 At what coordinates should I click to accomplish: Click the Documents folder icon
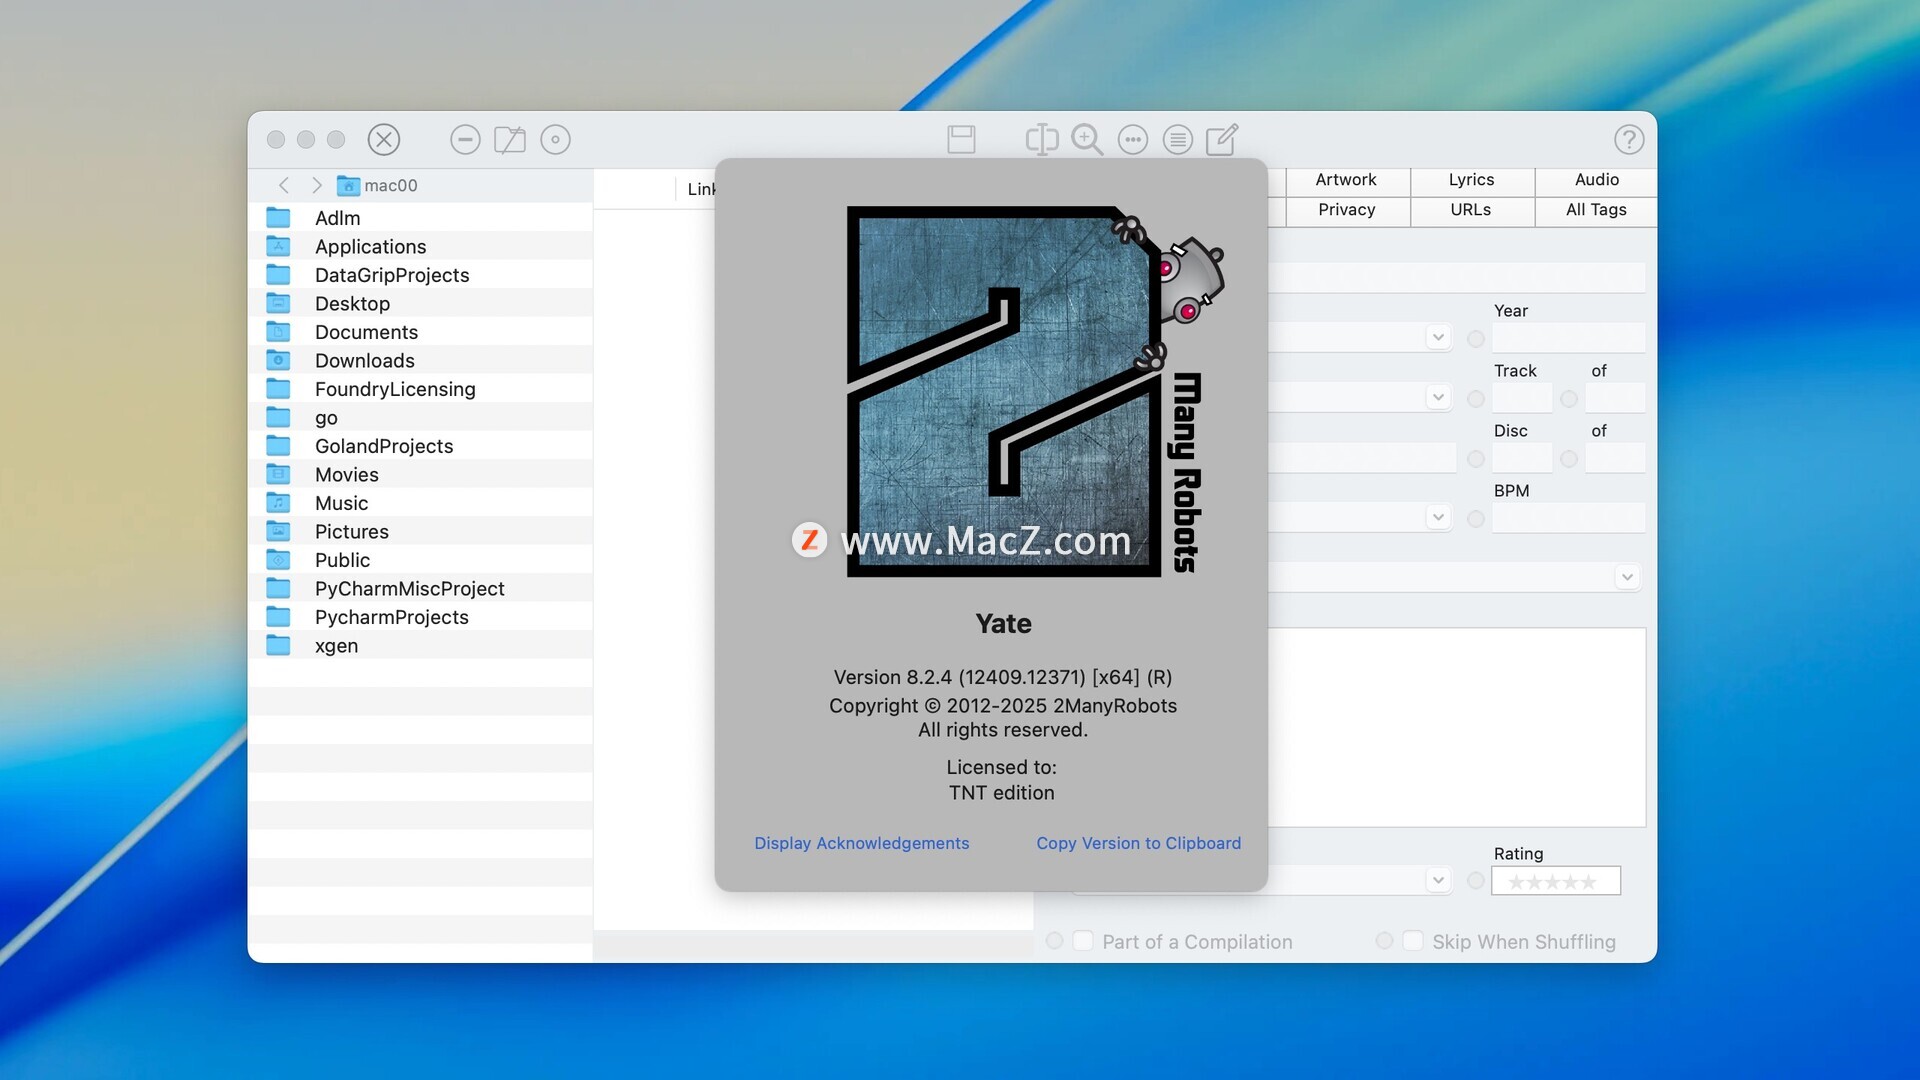pyautogui.click(x=278, y=332)
